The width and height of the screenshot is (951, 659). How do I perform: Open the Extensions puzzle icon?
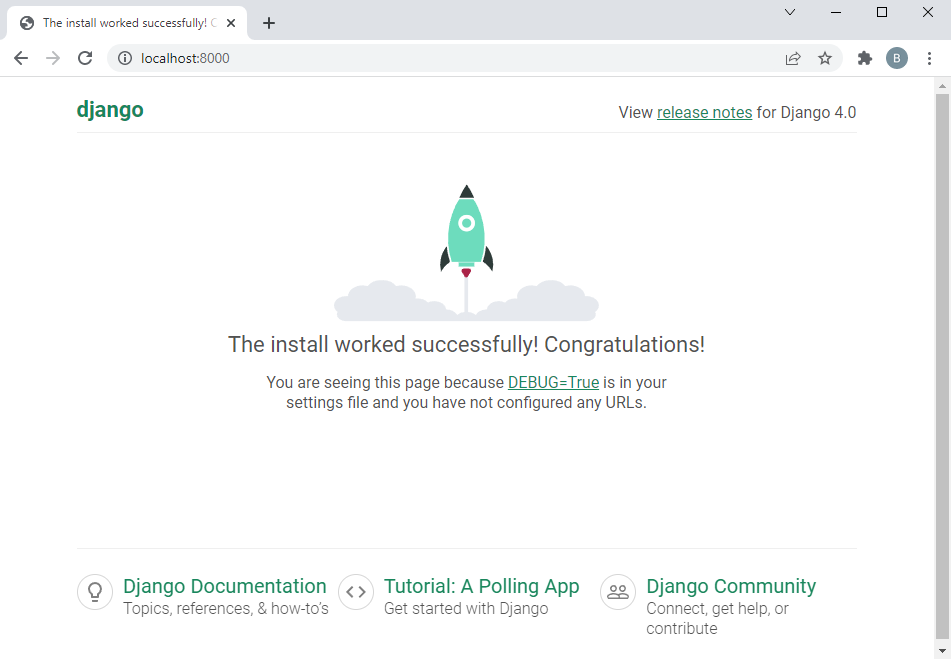(x=865, y=58)
